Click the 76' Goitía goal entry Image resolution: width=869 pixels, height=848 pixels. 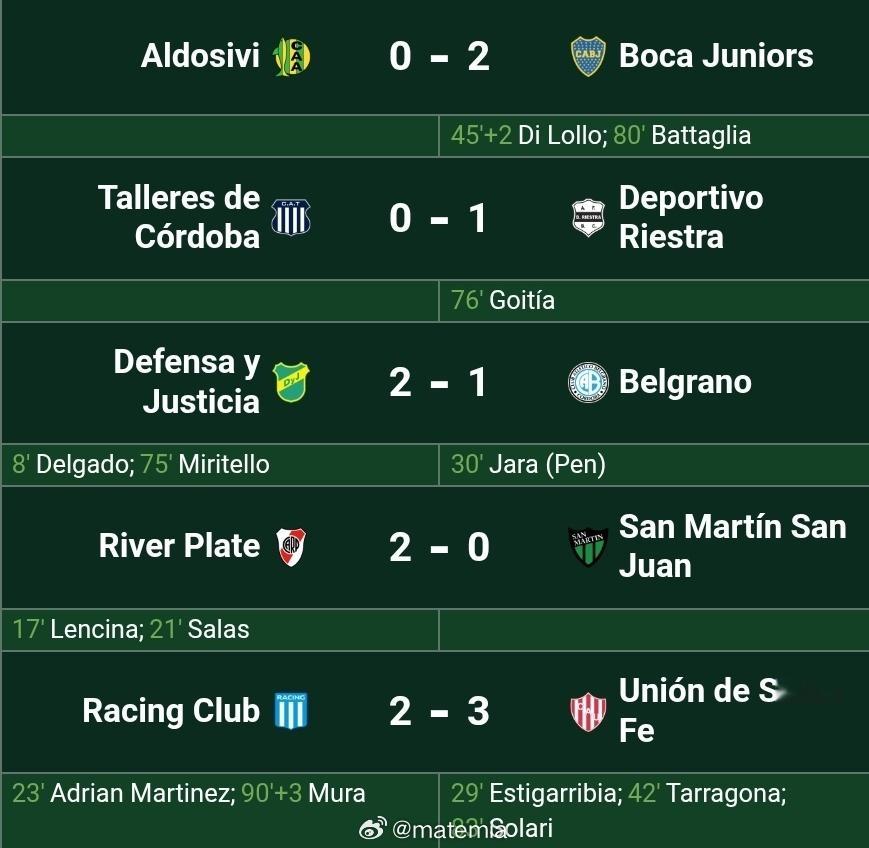[x=503, y=300]
